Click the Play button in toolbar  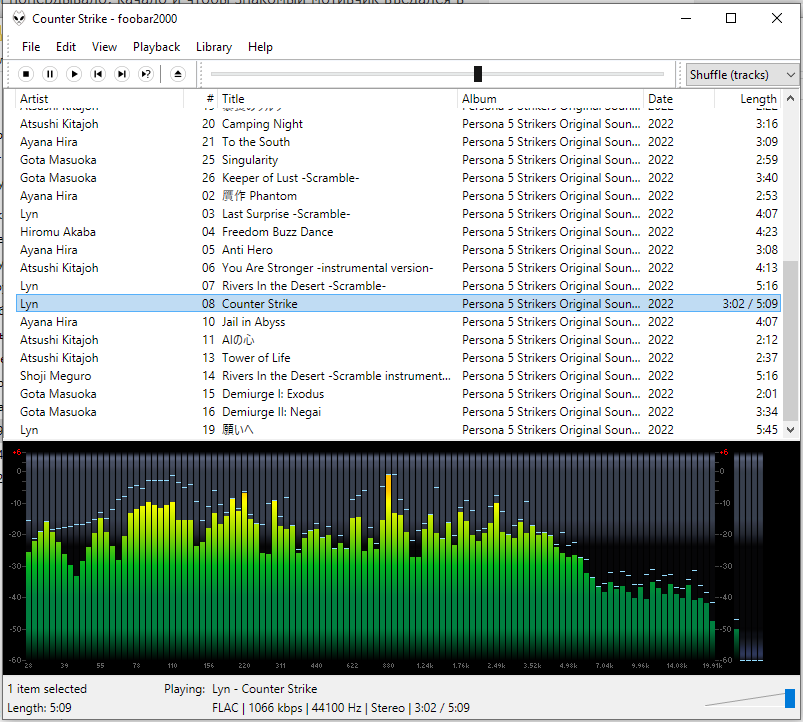click(74, 74)
